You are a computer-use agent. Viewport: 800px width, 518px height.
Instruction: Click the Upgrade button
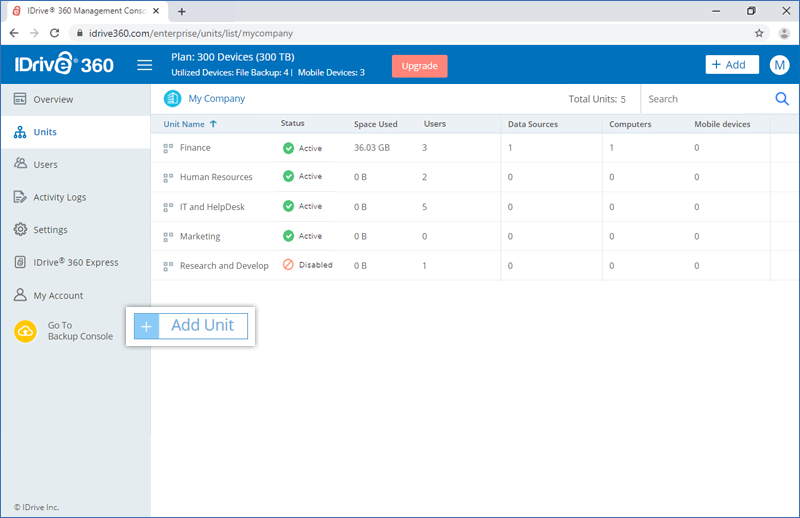point(419,66)
